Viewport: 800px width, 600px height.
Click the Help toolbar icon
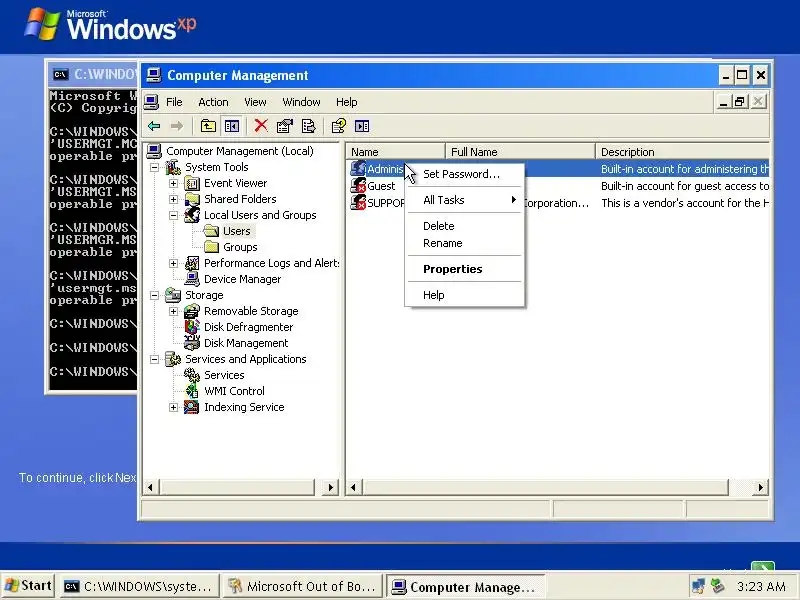coord(339,126)
